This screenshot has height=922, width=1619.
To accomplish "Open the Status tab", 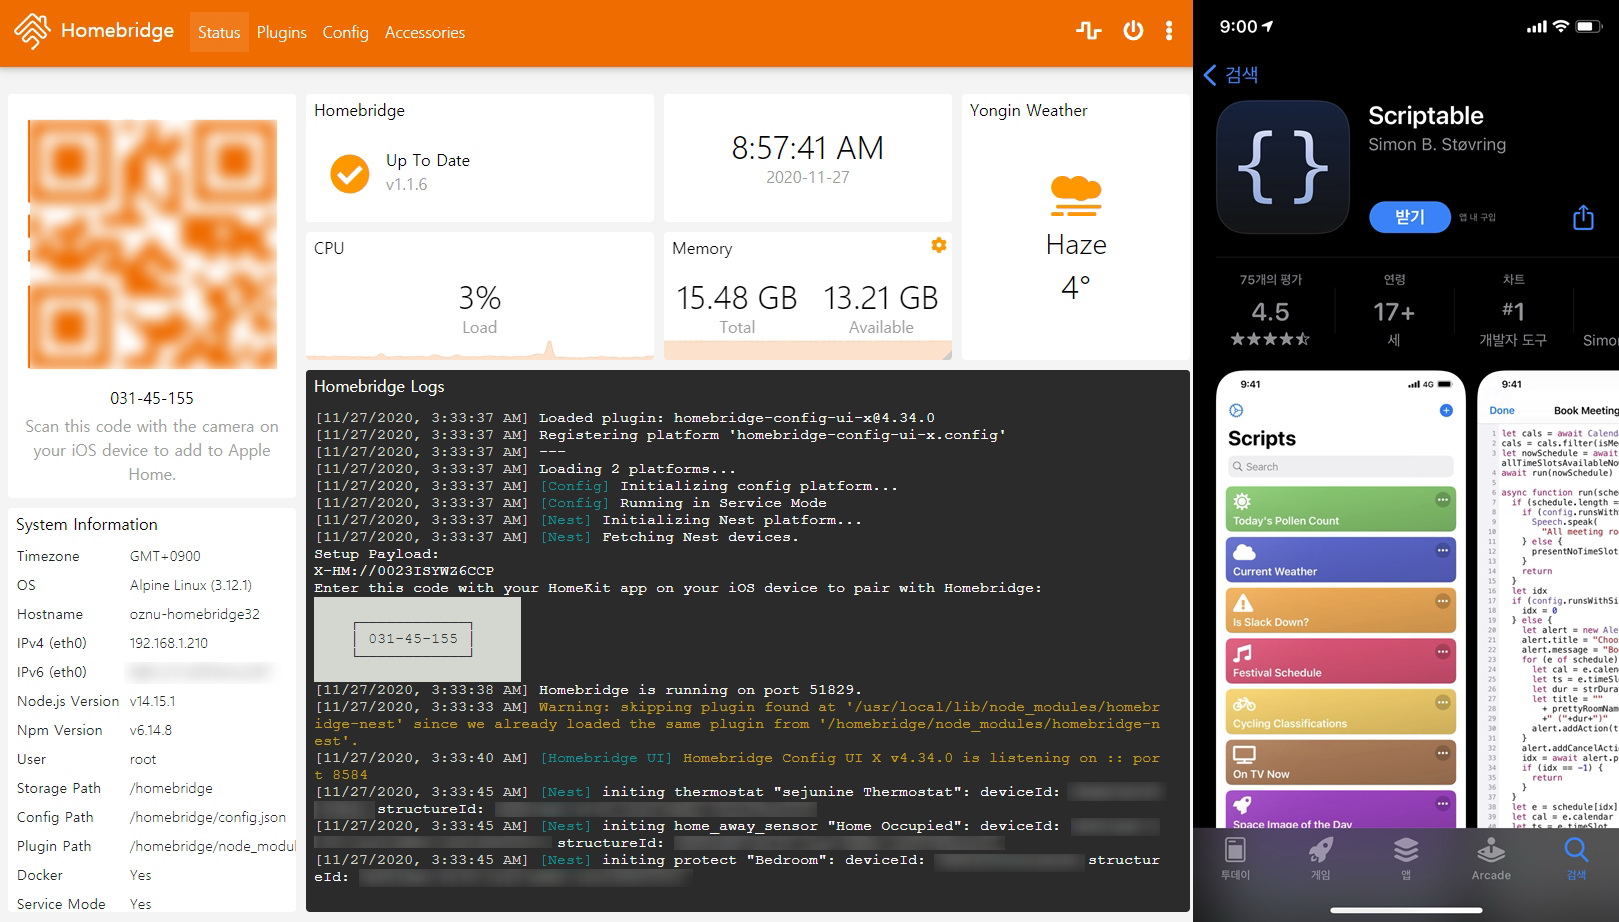I will (219, 32).
